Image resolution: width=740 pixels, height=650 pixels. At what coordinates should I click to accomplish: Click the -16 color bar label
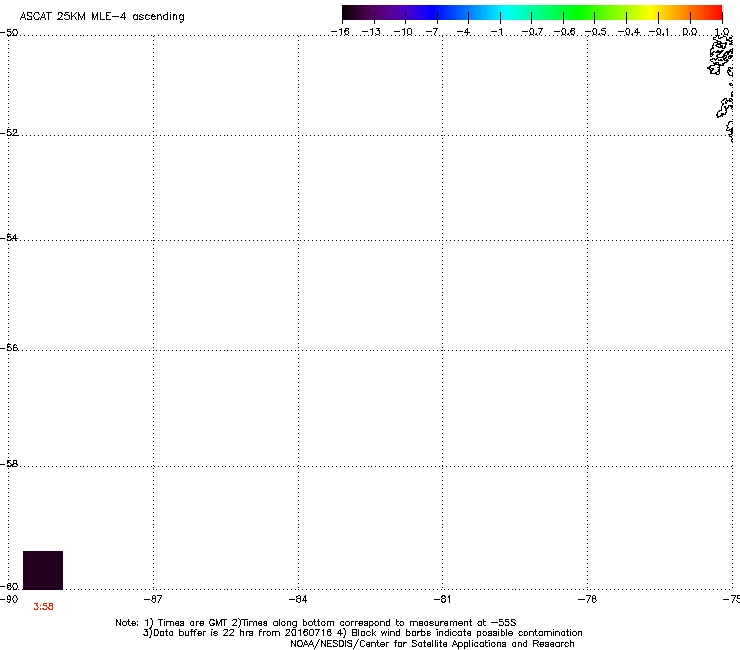(340, 32)
